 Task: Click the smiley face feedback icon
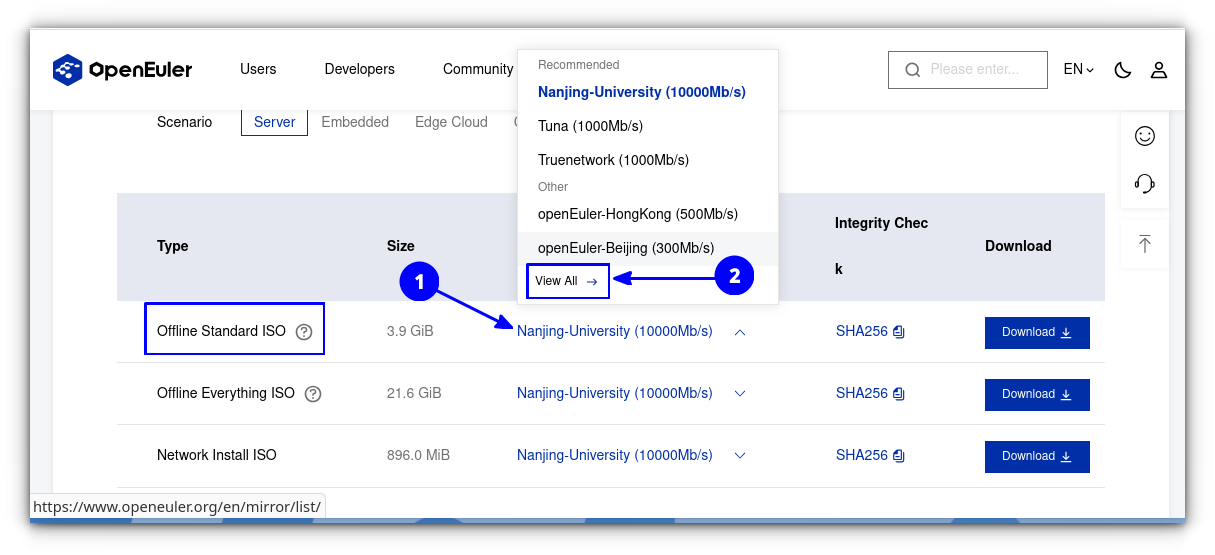(x=1145, y=136)
